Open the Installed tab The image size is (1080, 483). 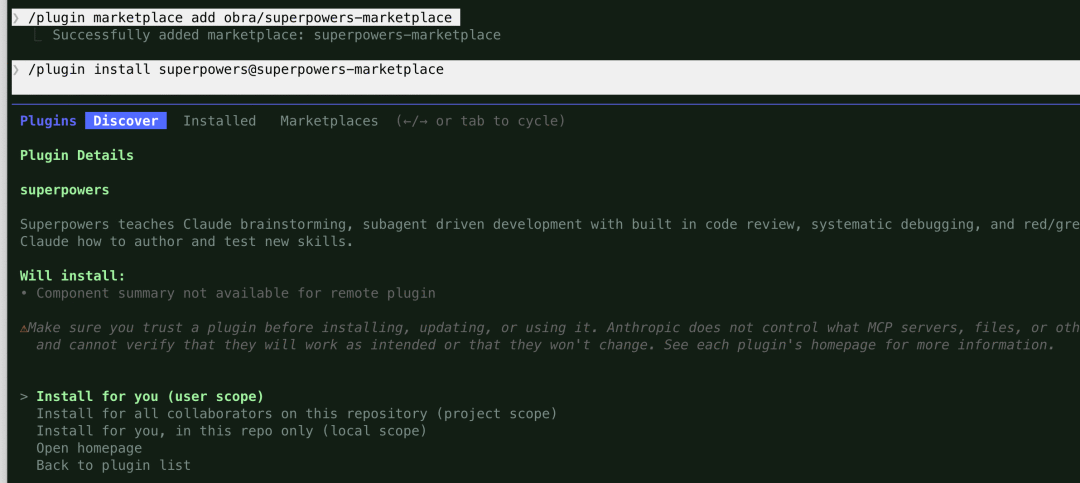[219, 121]
